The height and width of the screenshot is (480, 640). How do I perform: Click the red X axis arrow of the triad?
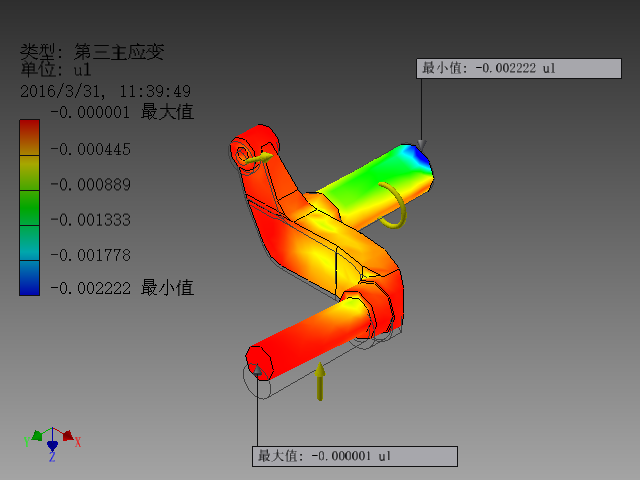[68, 435]
